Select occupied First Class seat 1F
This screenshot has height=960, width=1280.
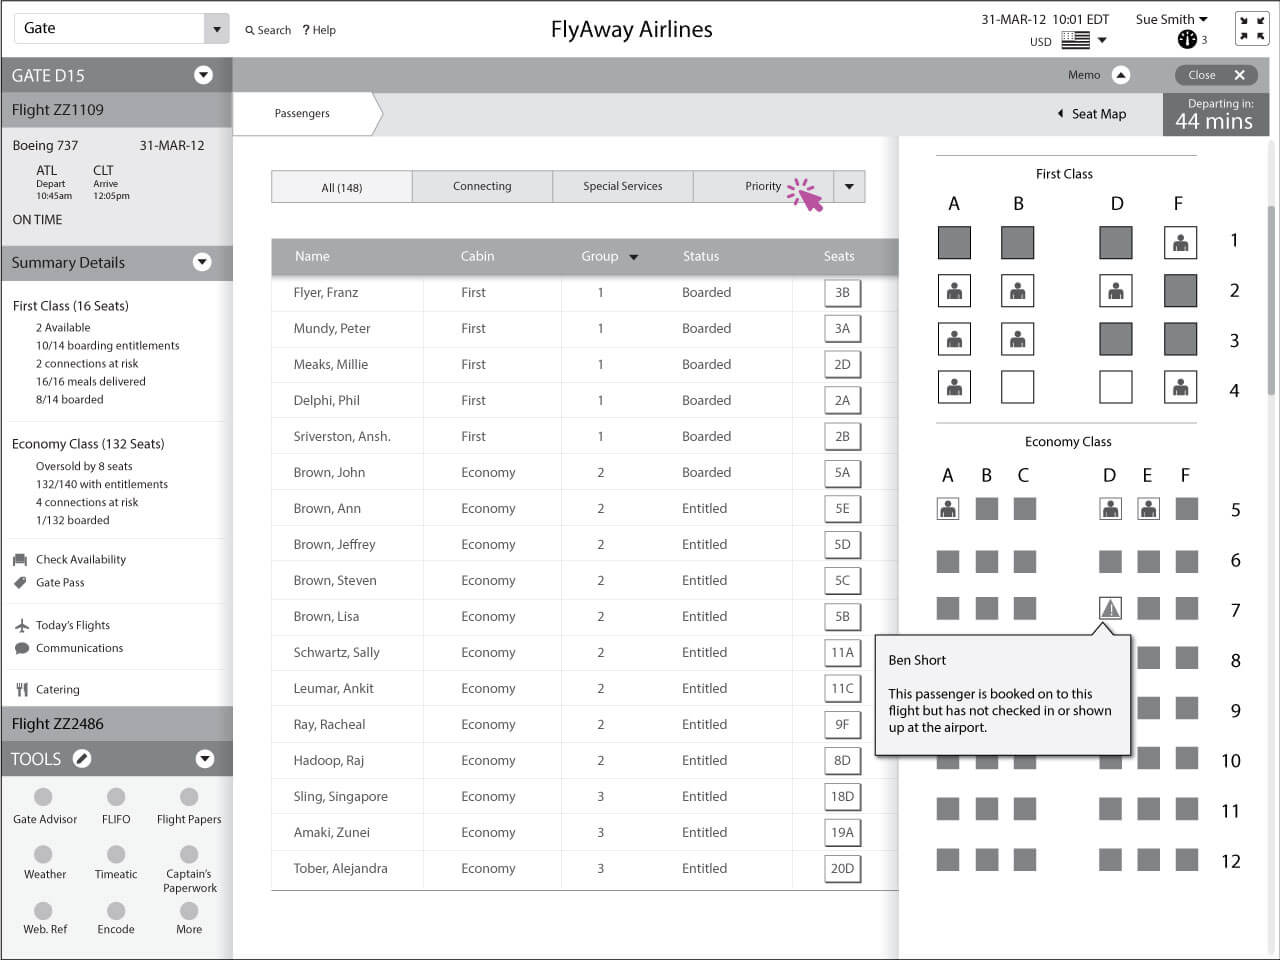point(1180,242)
